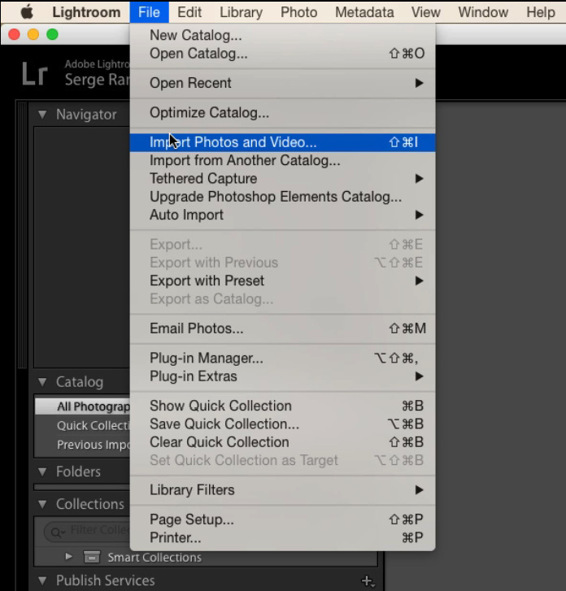
Task: Collapse the Catalog panel
Action: [43, 382]
